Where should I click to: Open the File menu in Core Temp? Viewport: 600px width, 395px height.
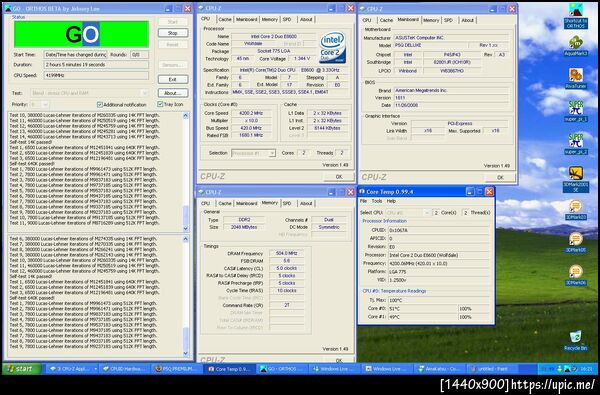[364, 201]
